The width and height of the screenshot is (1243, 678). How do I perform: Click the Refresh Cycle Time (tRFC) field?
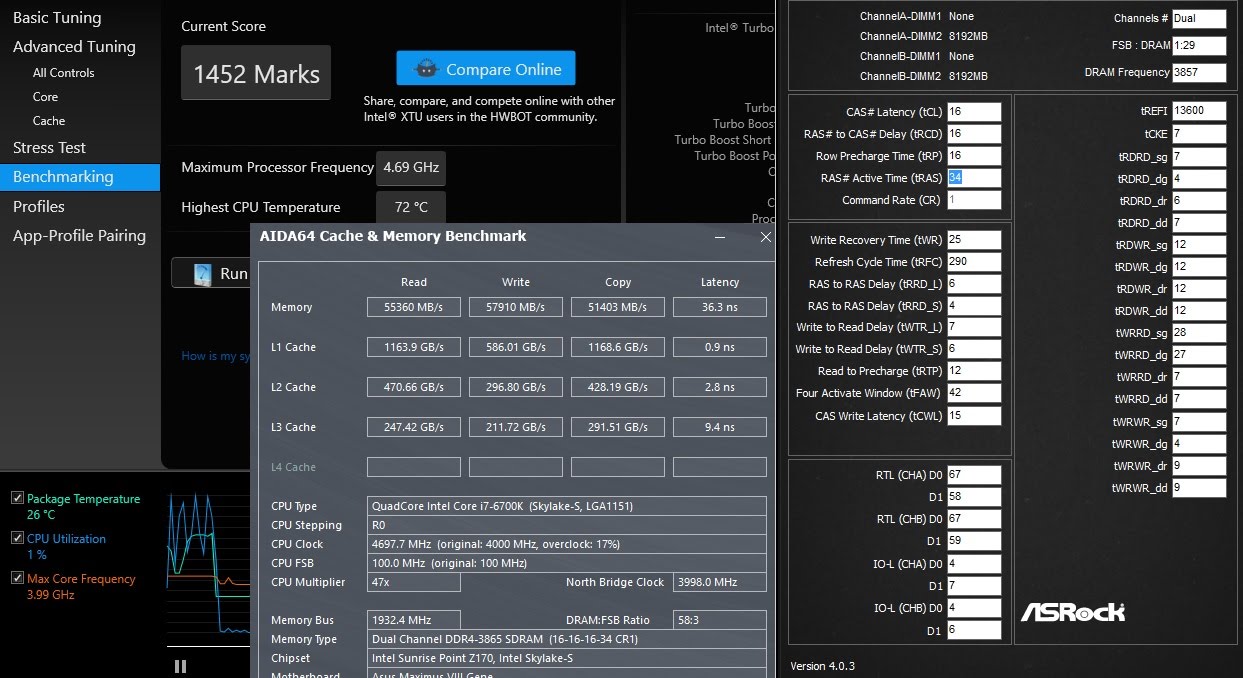click(973, 262)
